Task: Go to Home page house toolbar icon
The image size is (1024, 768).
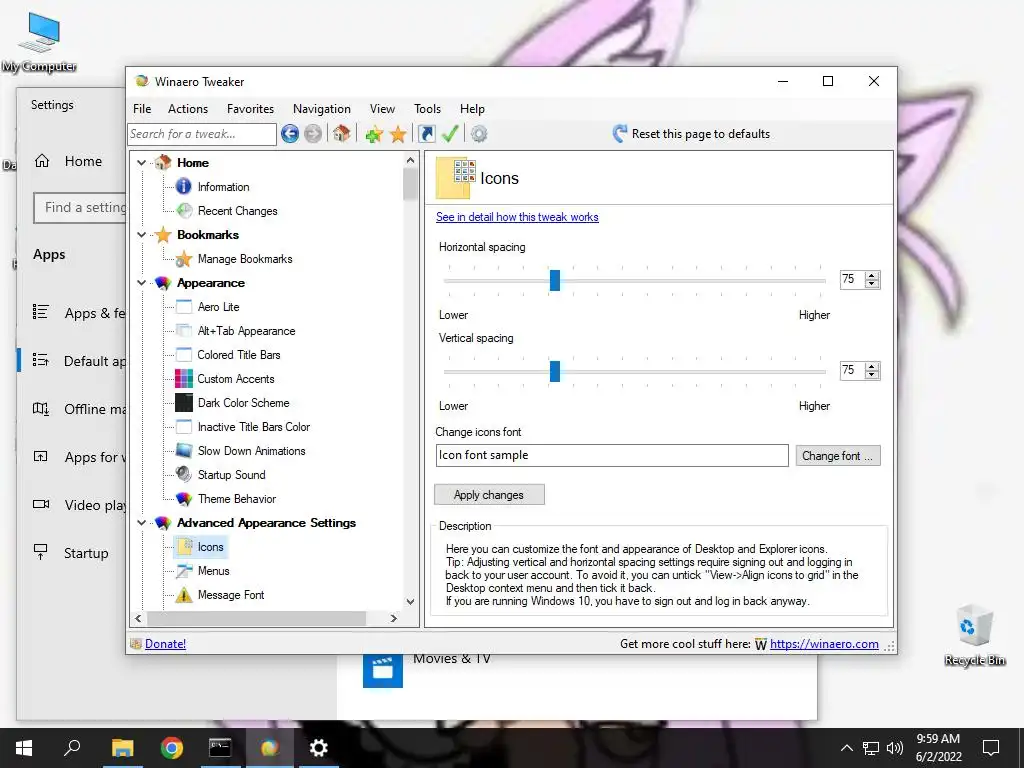Action: (x=341, y=134)
